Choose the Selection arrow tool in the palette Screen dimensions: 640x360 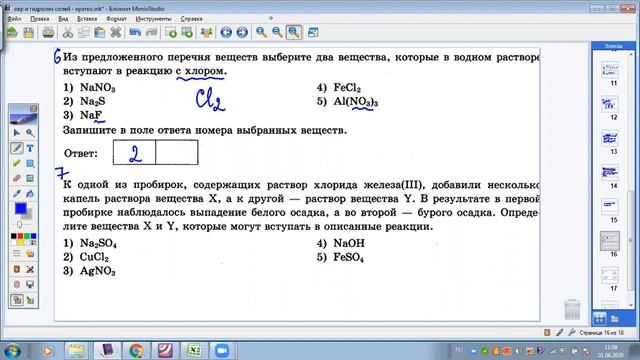pos(17,133)
